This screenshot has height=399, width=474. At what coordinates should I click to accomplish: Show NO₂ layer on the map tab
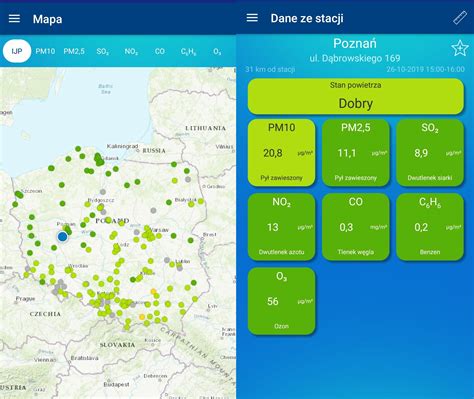point(131,52)
